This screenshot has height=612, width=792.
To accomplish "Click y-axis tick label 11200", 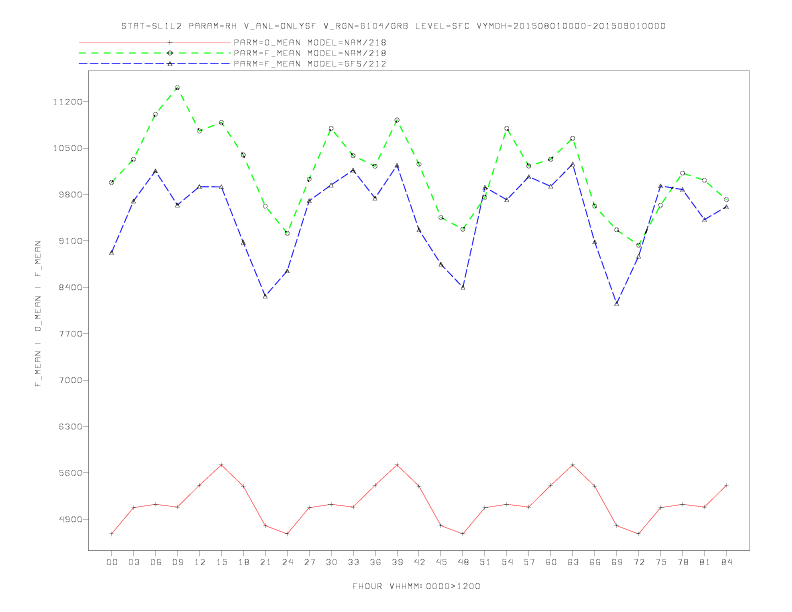I will [68, 102].
